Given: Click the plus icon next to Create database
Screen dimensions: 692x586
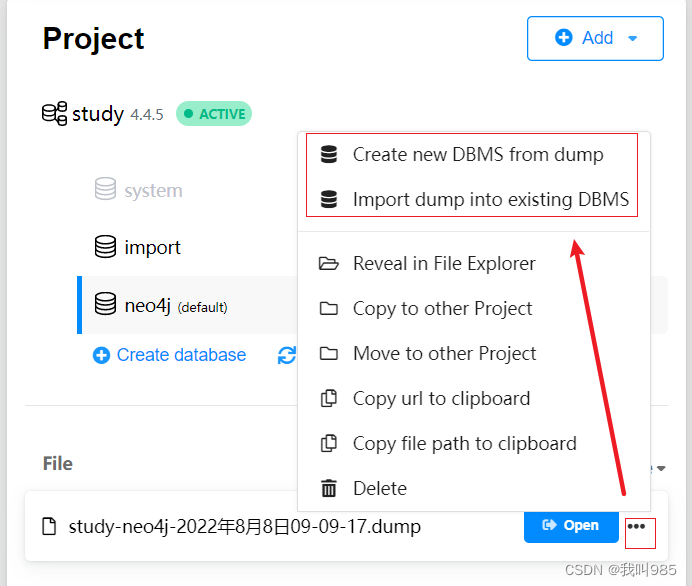Looking at the screenshot, I should (101, 355).
